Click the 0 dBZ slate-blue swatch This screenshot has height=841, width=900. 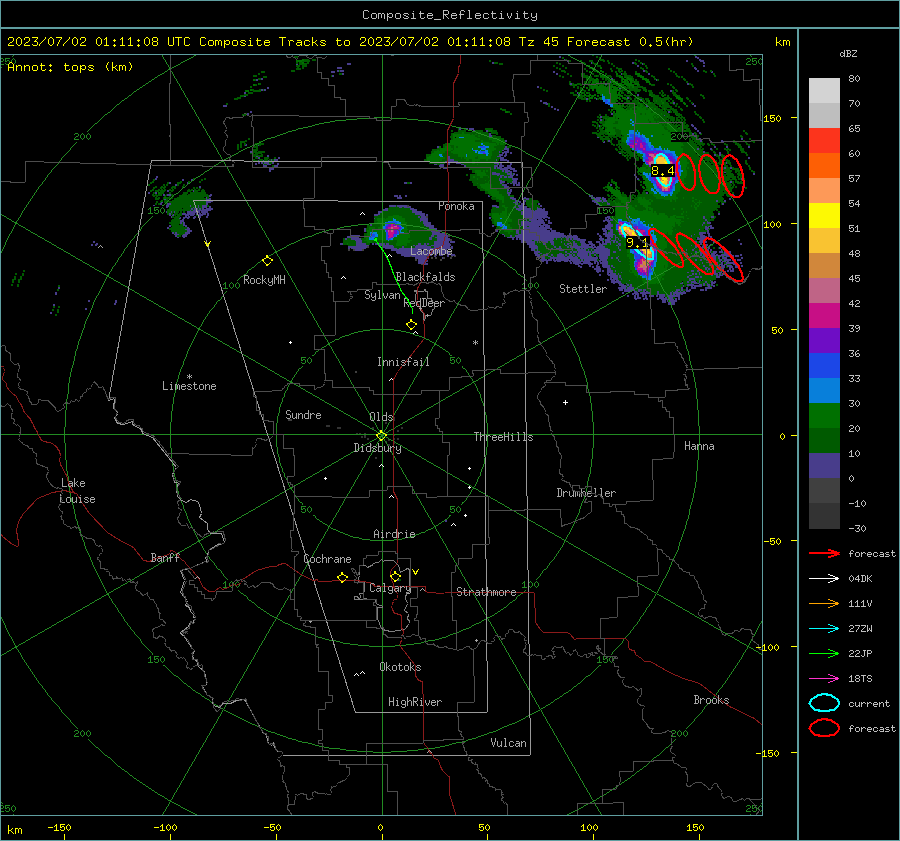[x=824, y=466]
